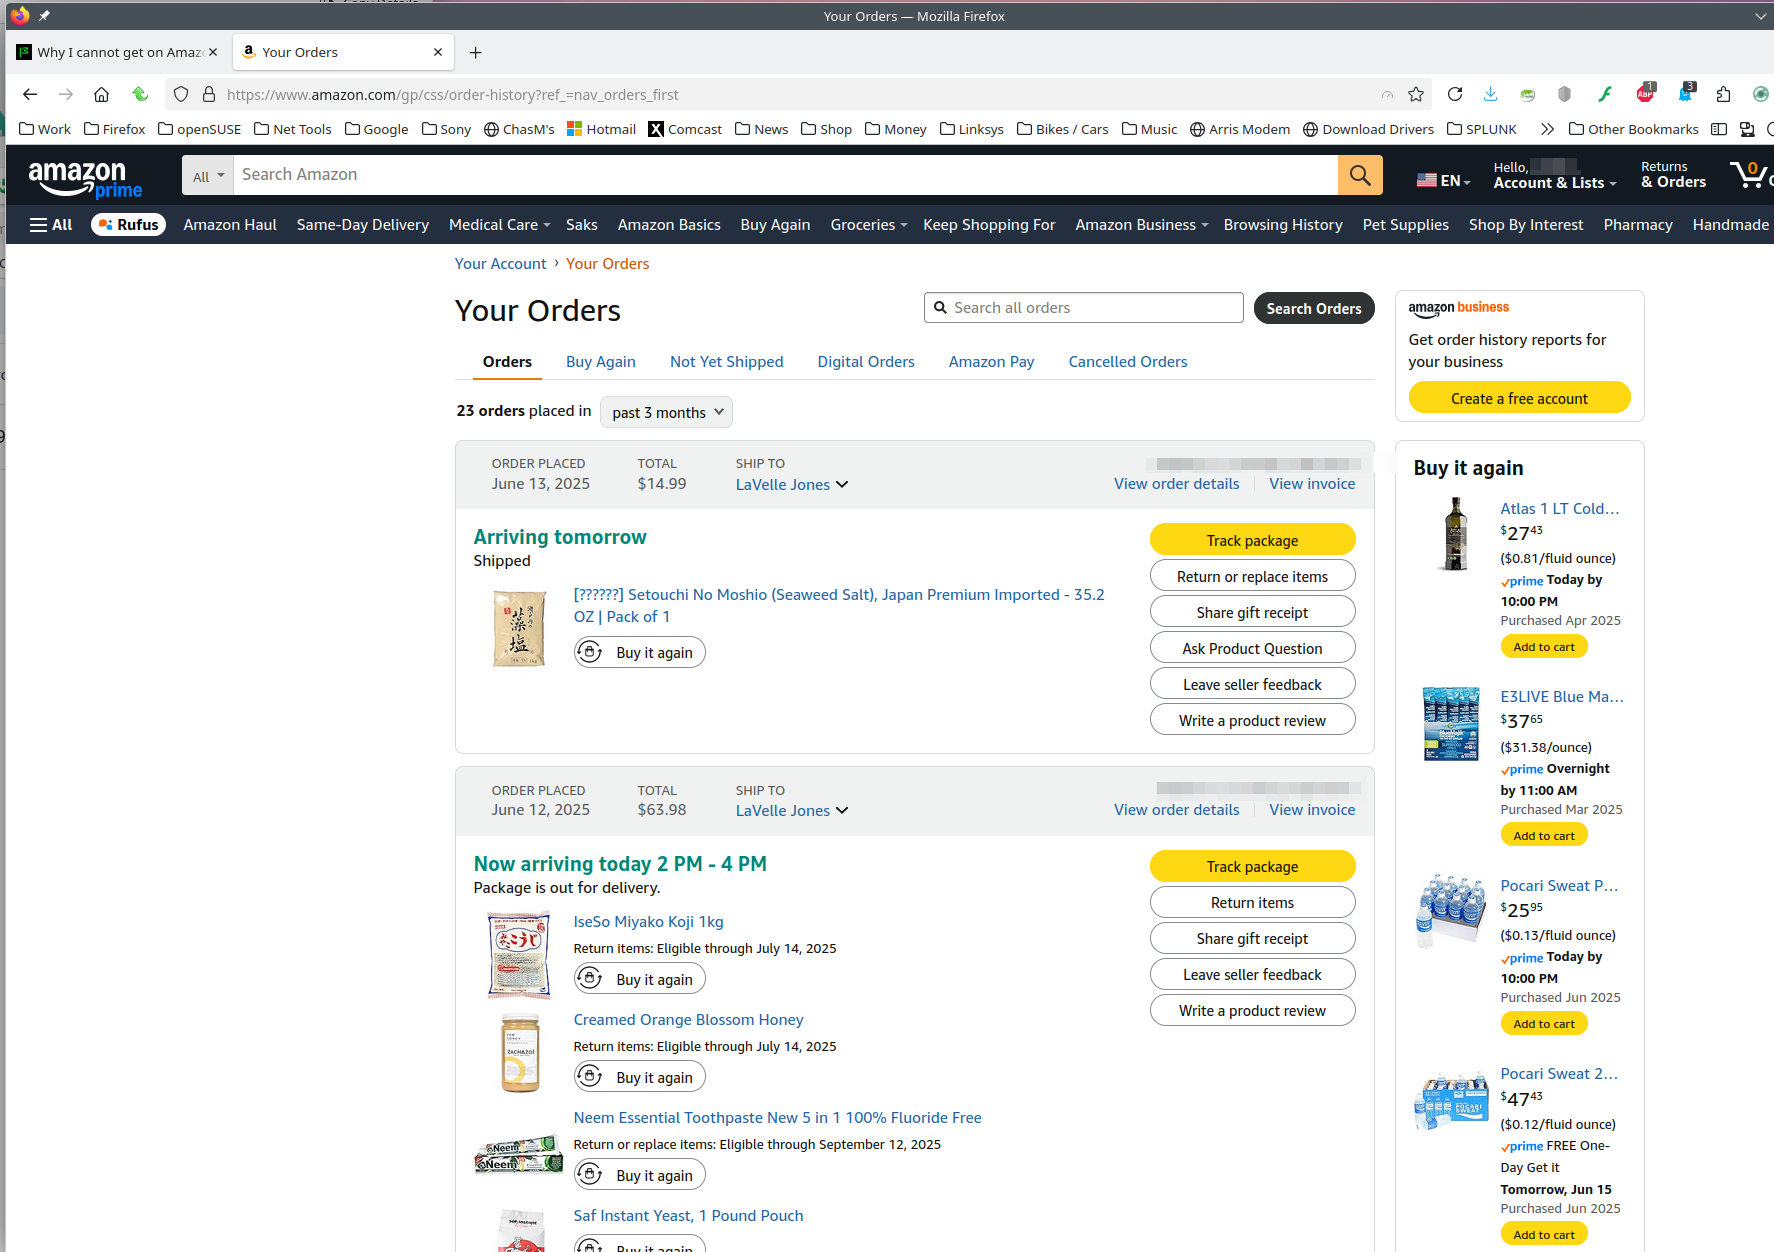Open the extensions puzzle-piece icon
This screenshot has height=1252, width=1774.
pyautogui.click(x=1723, y=94)
